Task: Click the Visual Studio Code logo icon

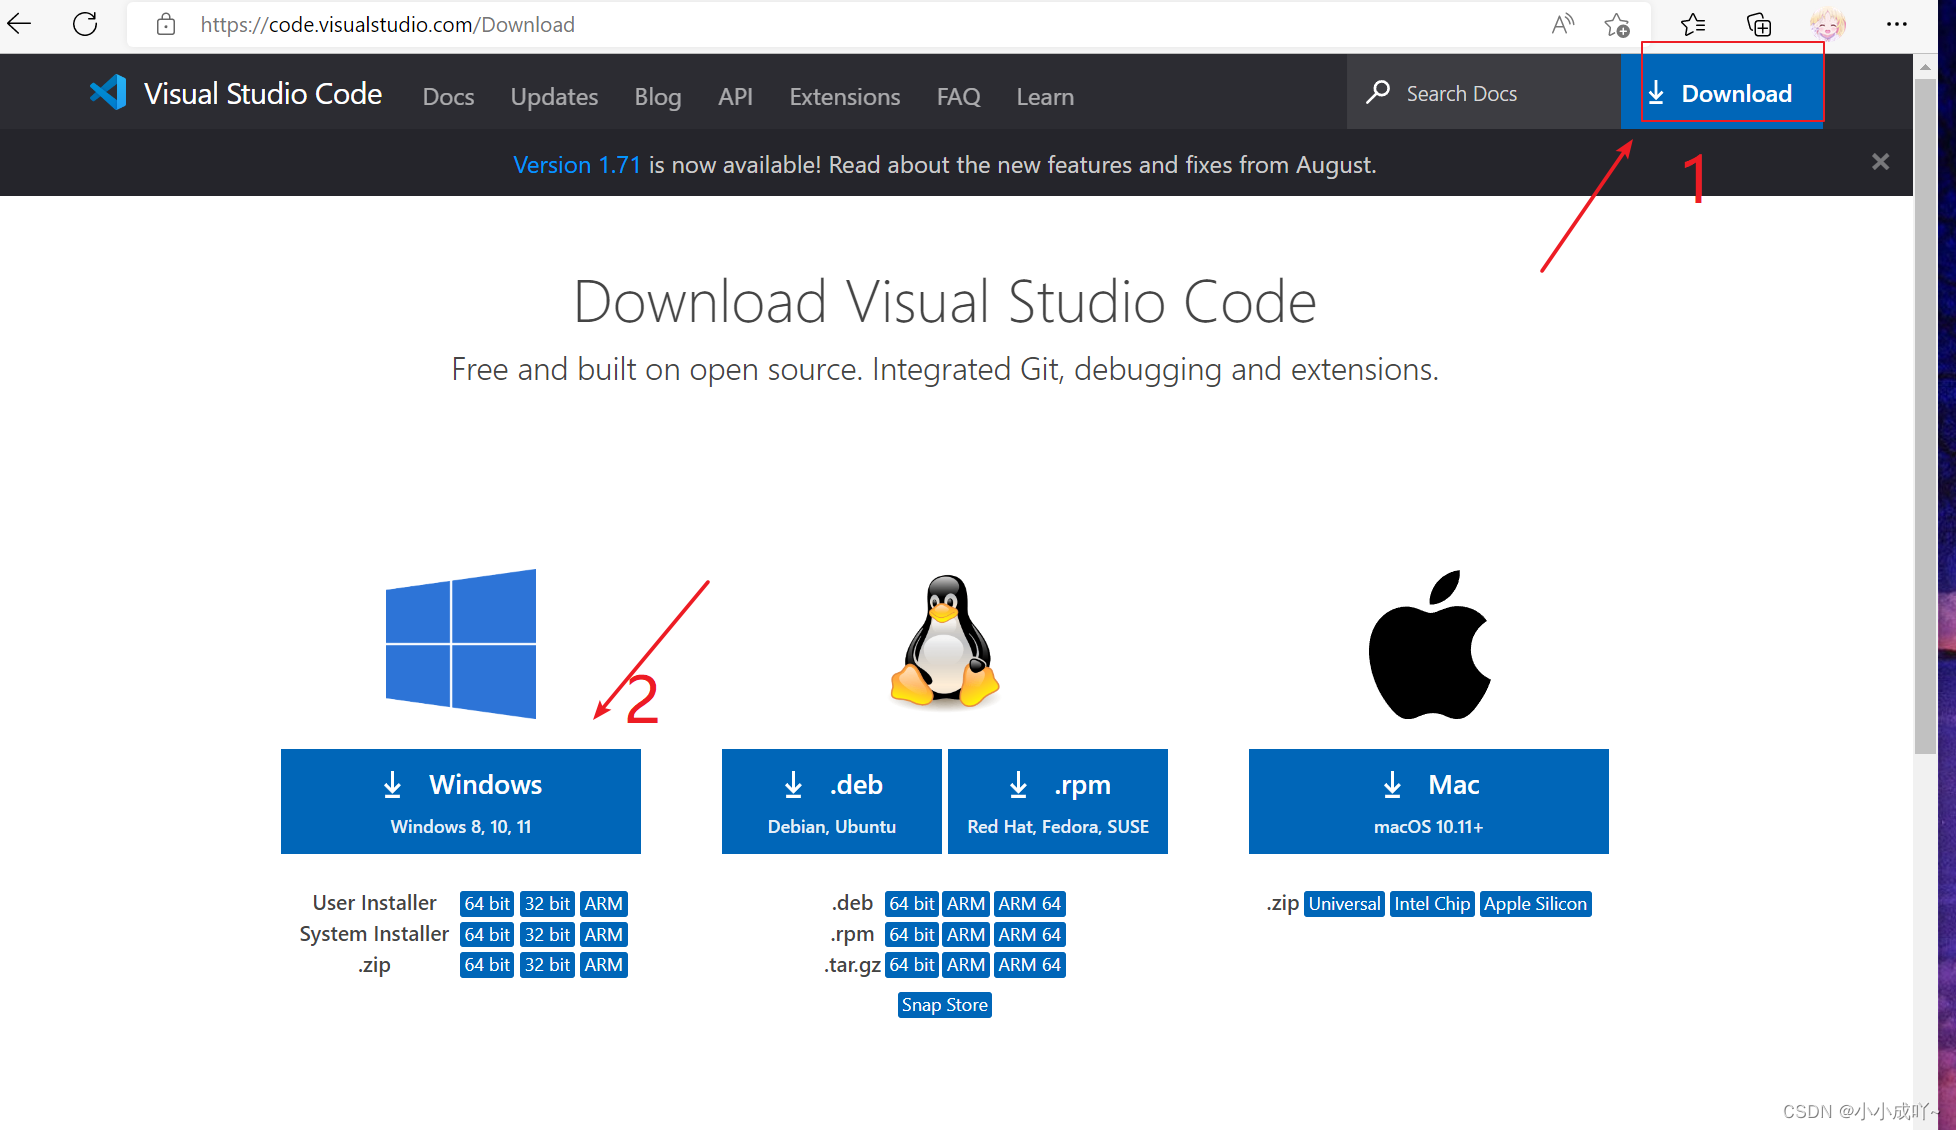Action: point(108,93)
